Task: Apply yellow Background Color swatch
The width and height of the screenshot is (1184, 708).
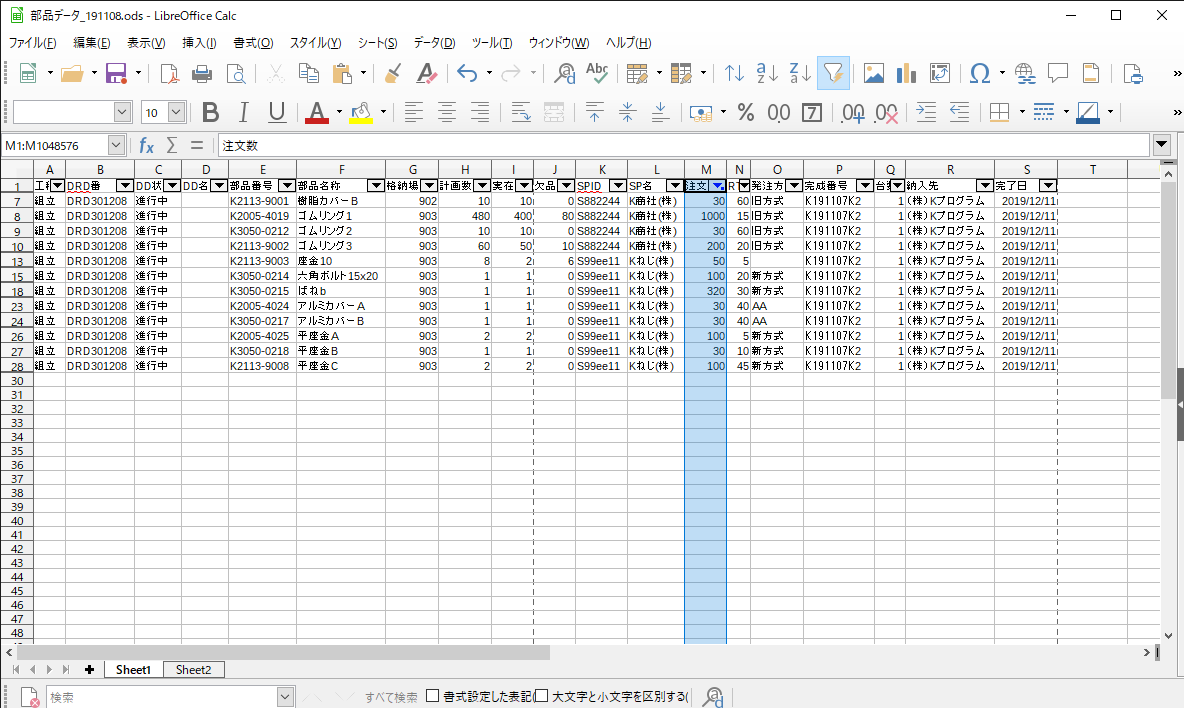Action: (x=361, y=112)
